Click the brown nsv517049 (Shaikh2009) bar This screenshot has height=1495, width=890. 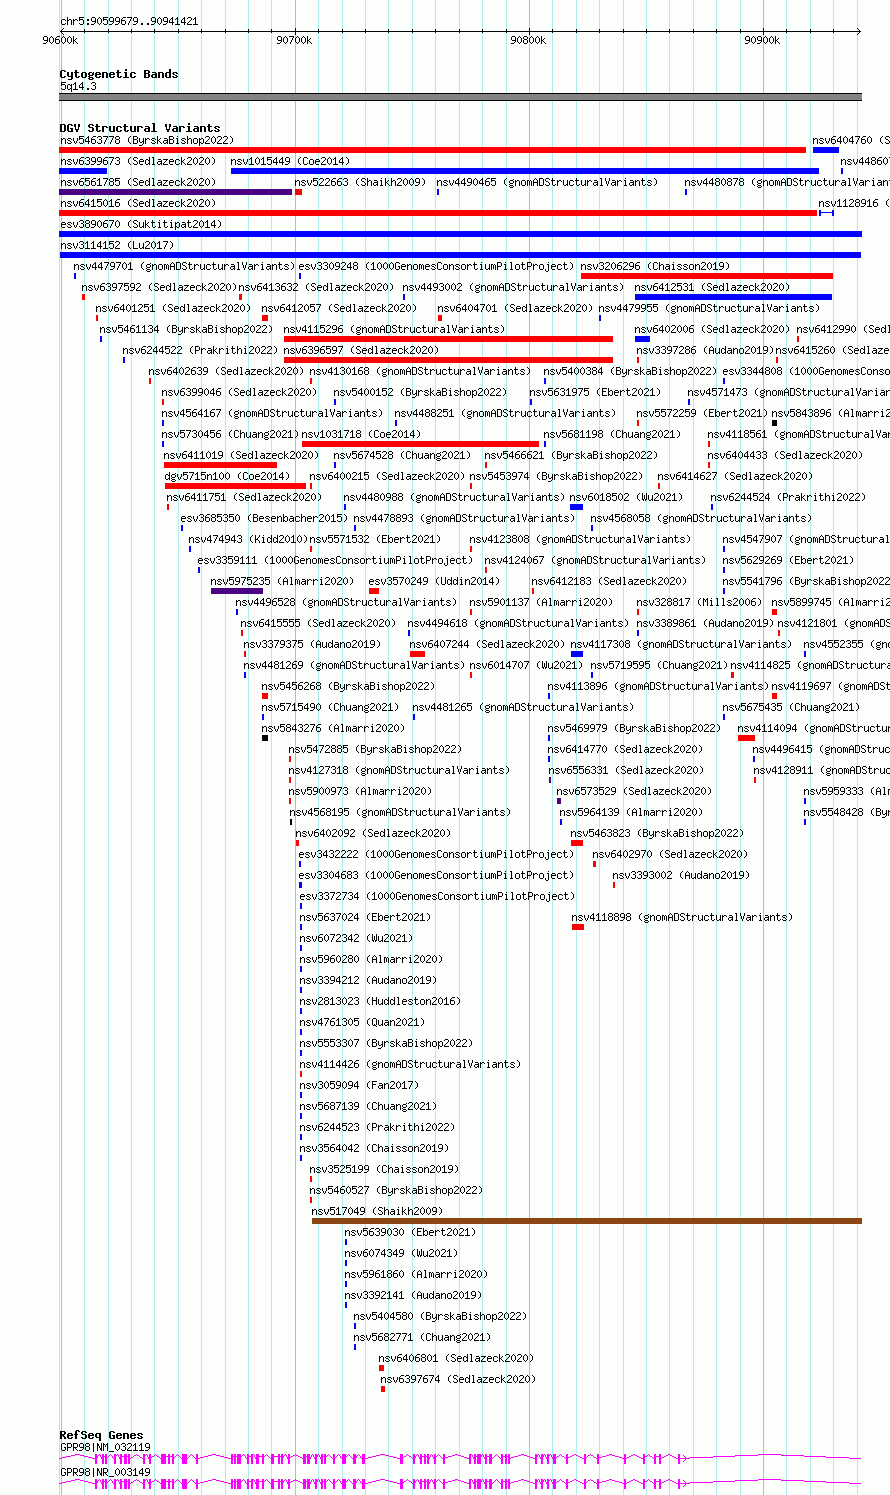pos(587,1221)
